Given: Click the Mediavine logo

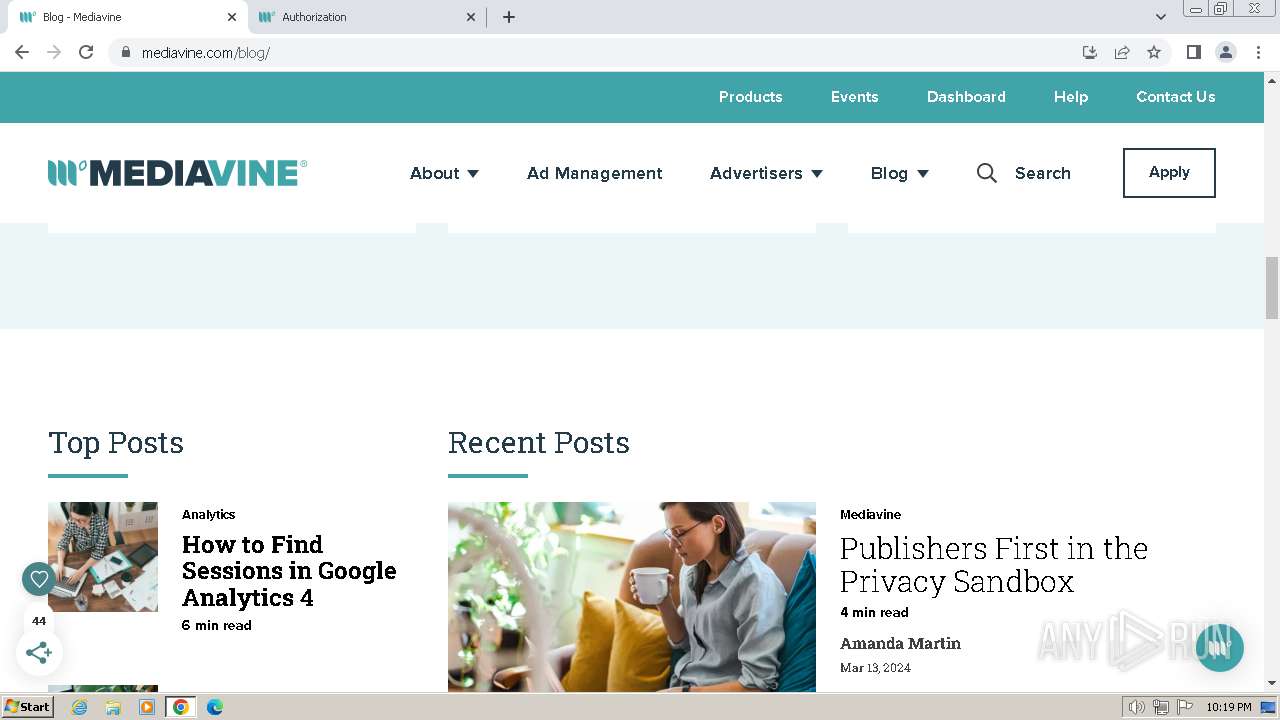Looking at the screenshot, I should [177, 173].
